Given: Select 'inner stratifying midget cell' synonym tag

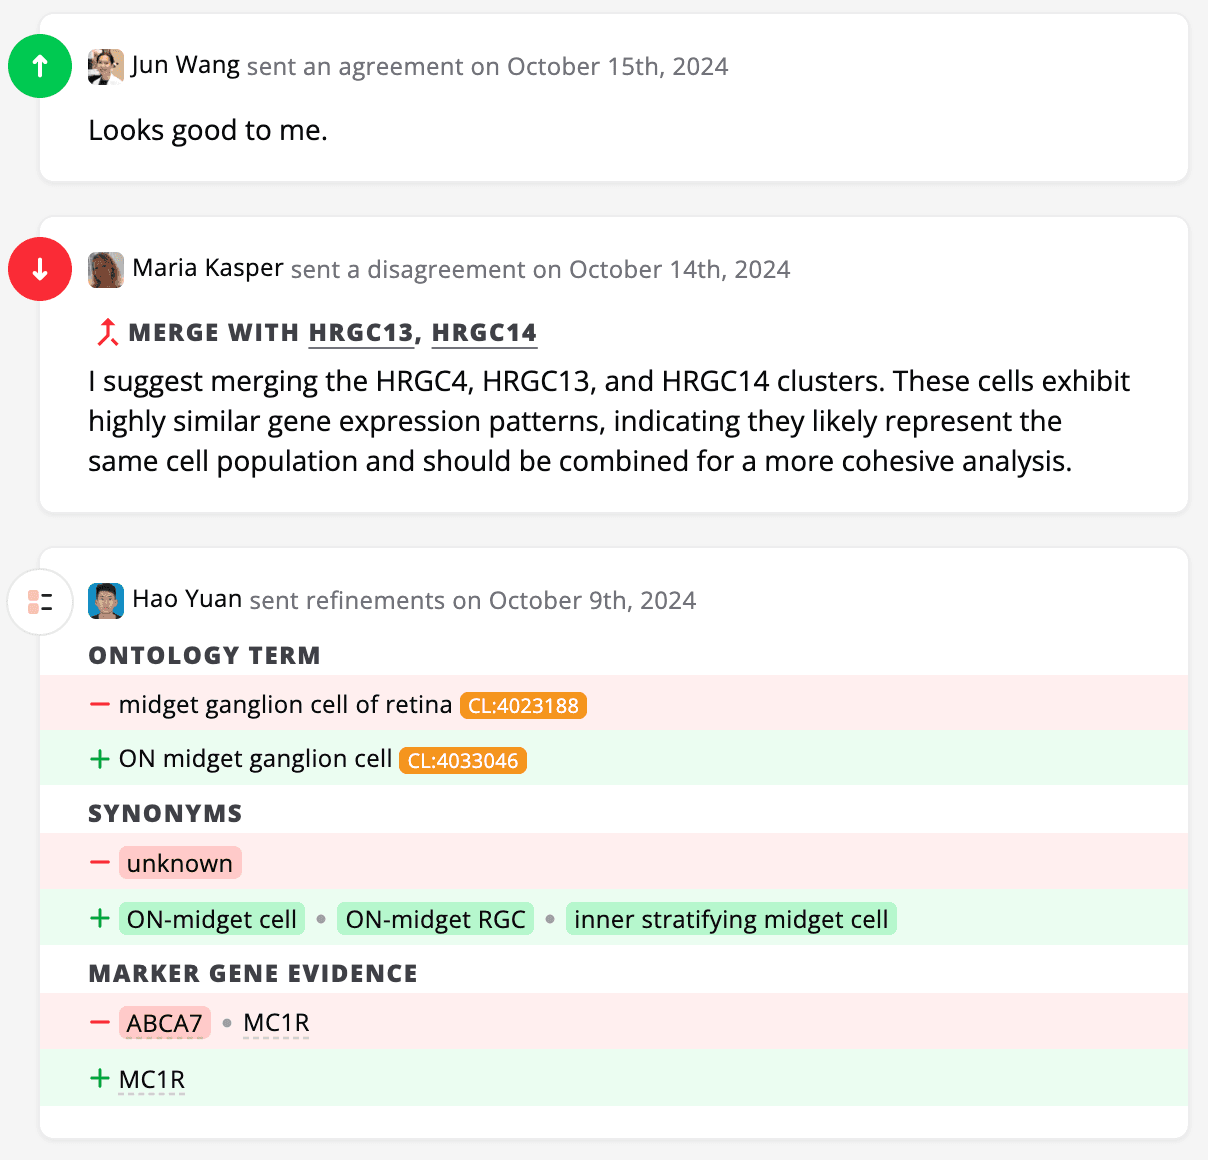Looking at the screenshot, I should [731, 920].
